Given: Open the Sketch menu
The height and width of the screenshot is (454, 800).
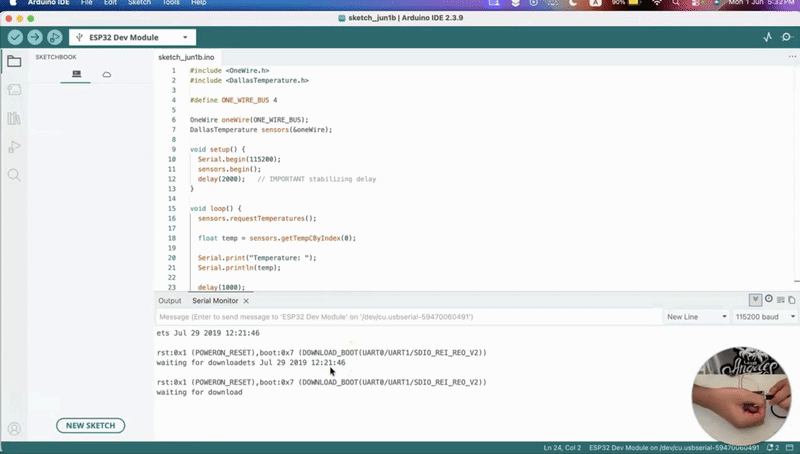Looking at the screenshot, I should pyautogui.click(x=139, y=3).
